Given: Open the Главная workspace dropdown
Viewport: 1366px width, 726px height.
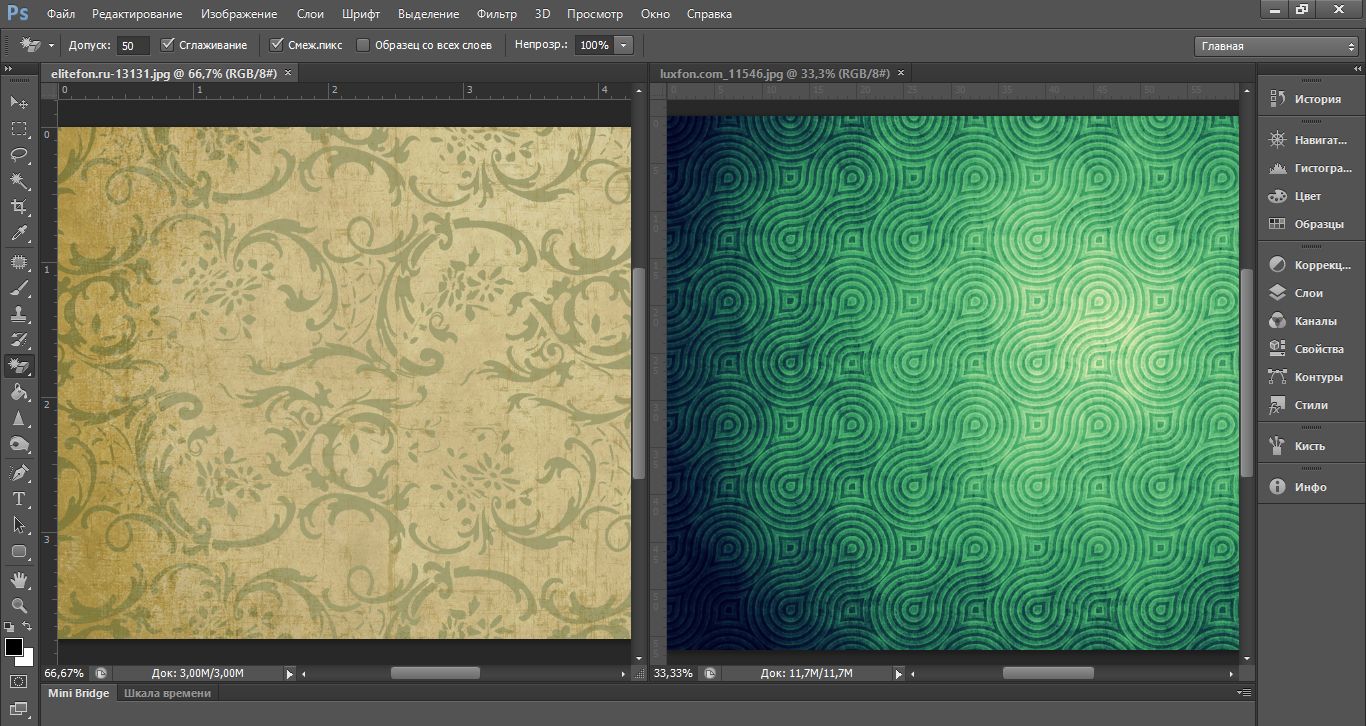Looking at the screenshot, I should [1276, 46].
